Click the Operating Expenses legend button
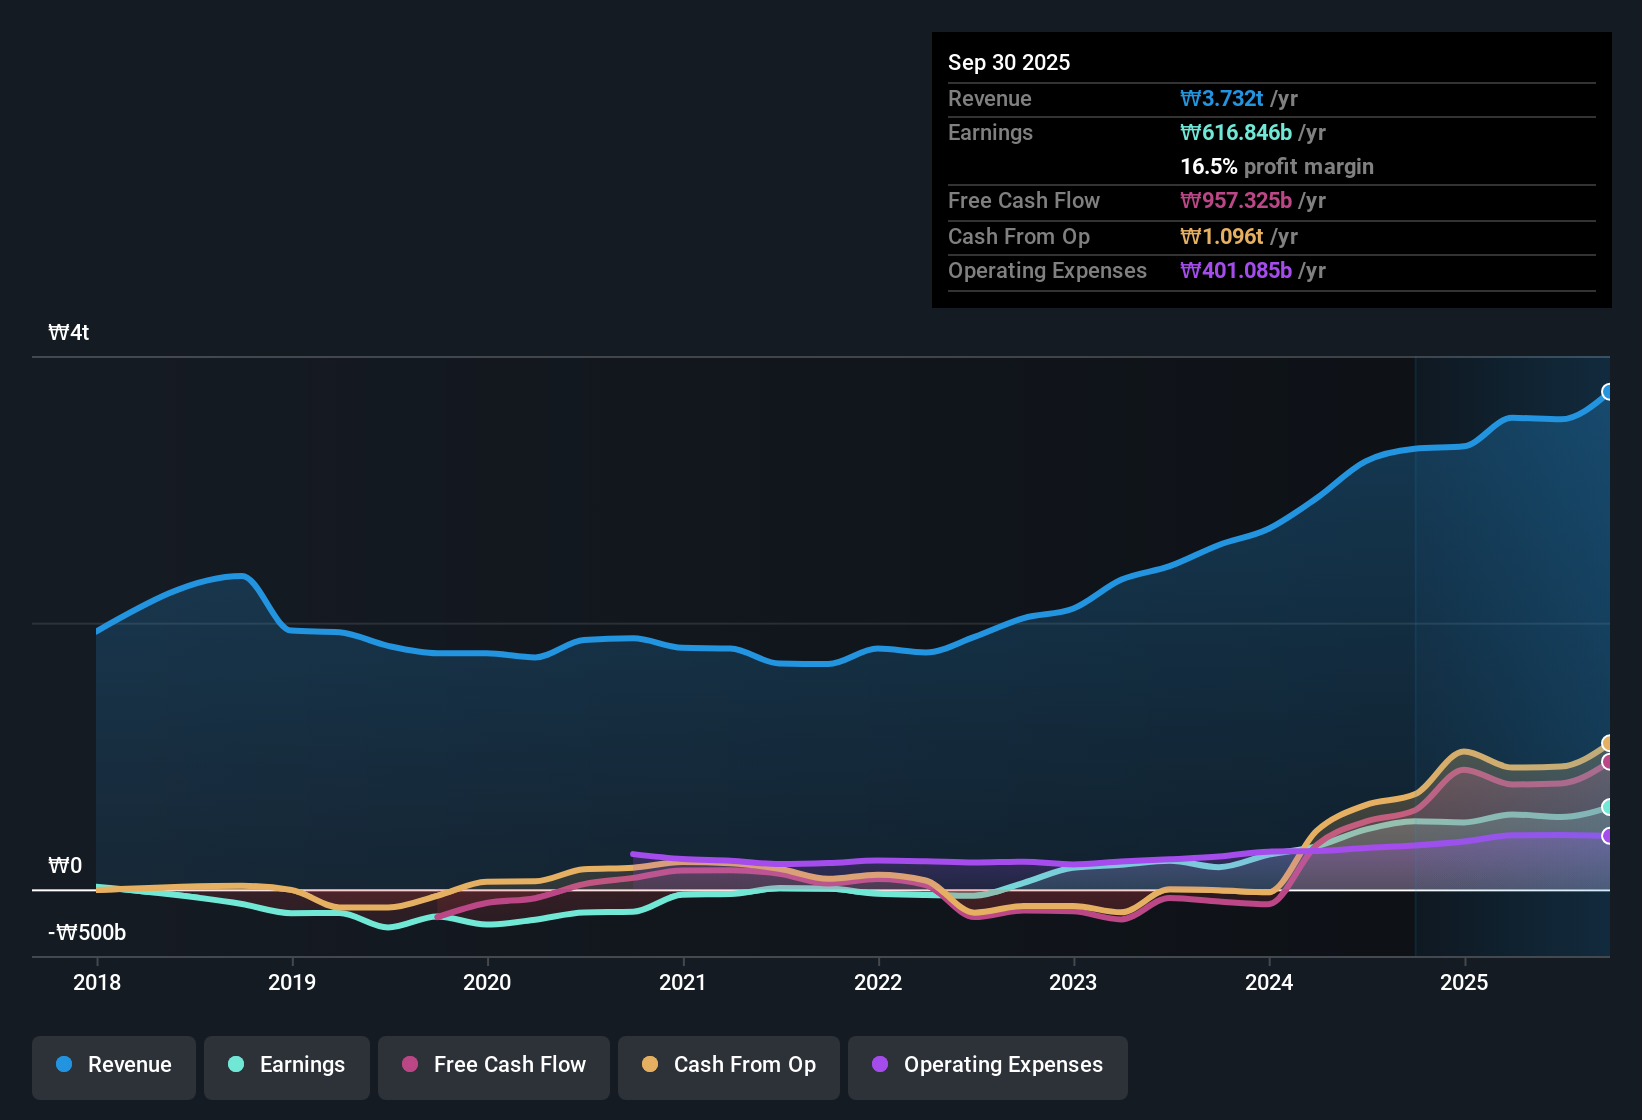The width and height of the screenshot is (1642, 1120). 987,1066
